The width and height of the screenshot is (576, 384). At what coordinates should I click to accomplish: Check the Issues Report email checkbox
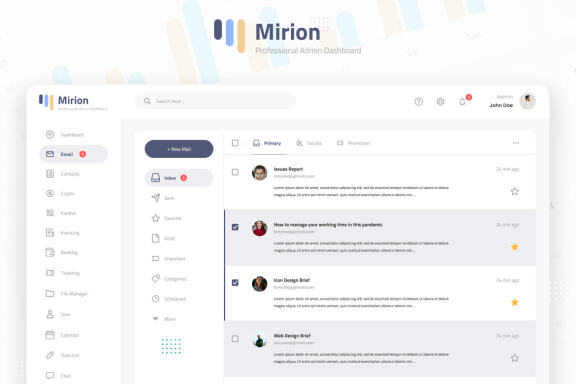[x=235, y=172]
